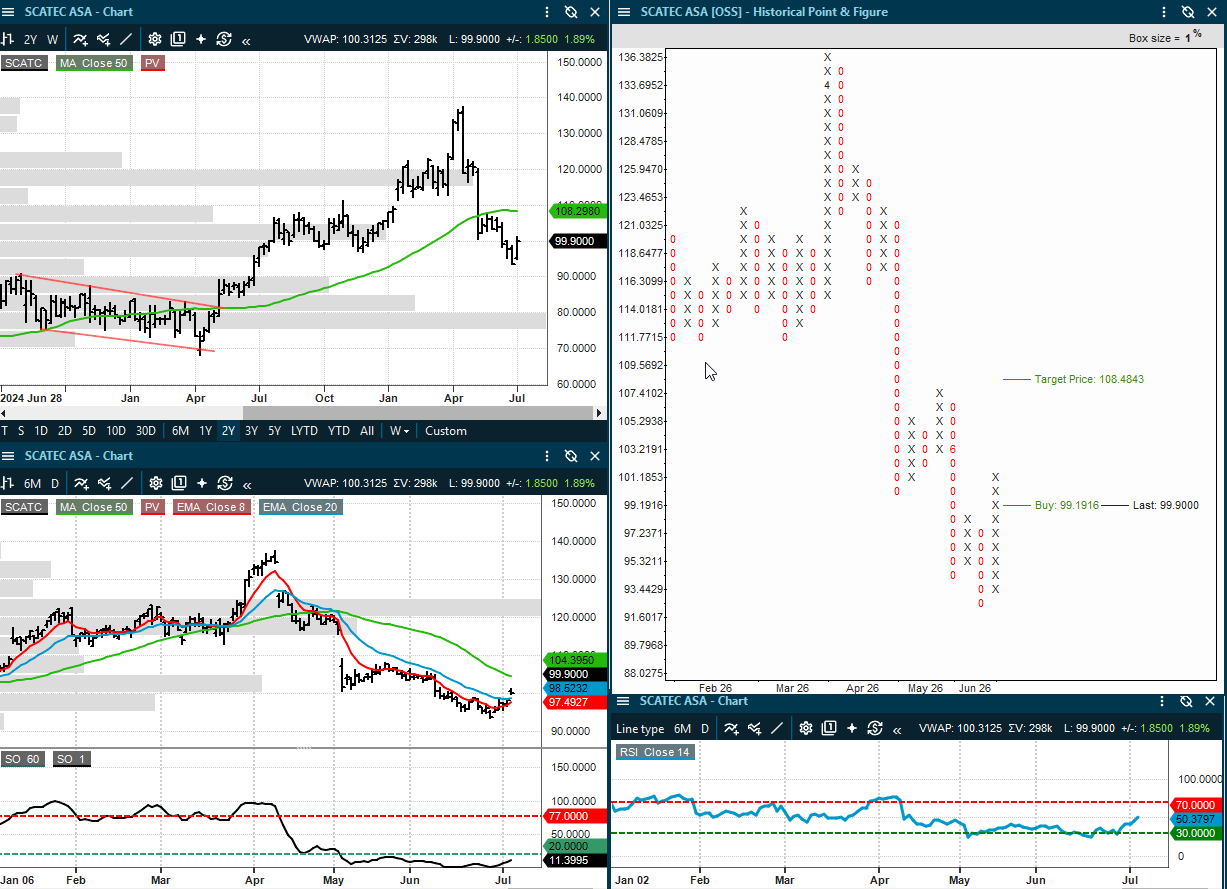1227x889 pixels.
Task: Toggle MA Close 50 label in top-left chart
Action: [x=94, y=63]
